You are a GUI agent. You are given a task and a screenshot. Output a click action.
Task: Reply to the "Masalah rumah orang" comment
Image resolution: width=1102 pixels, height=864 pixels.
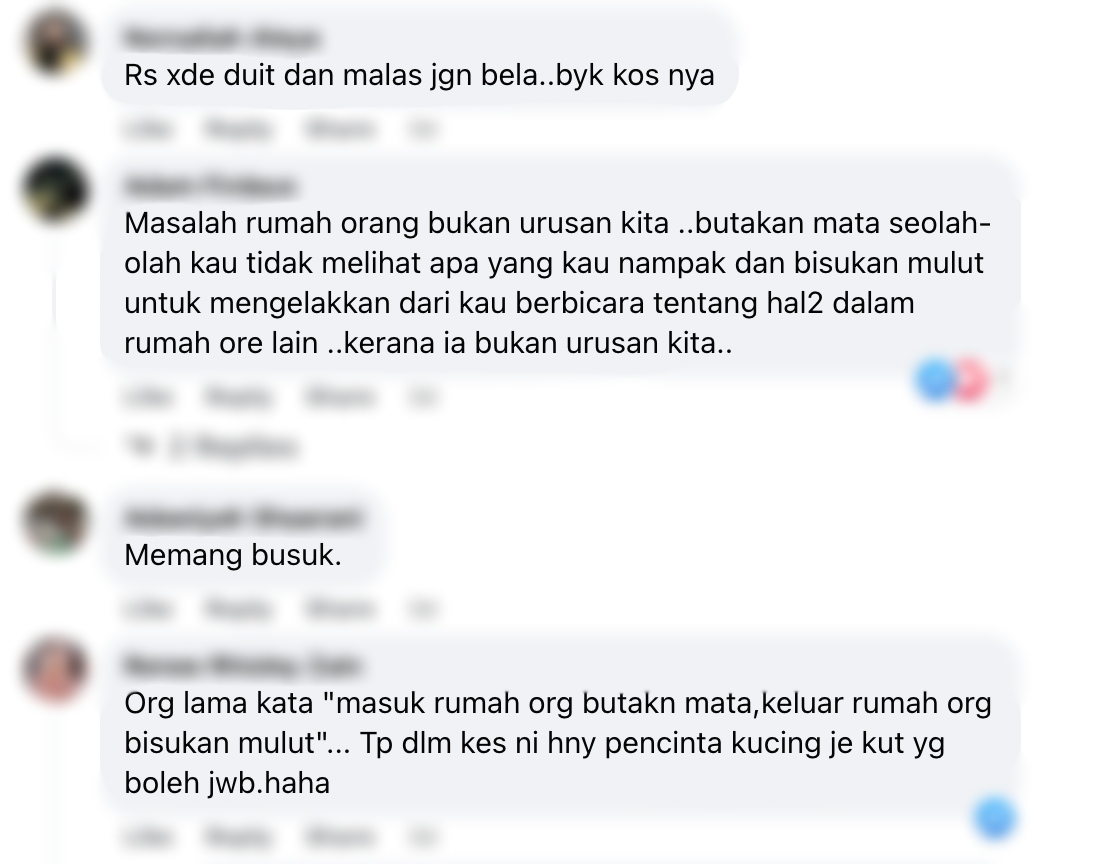point(238,397)
